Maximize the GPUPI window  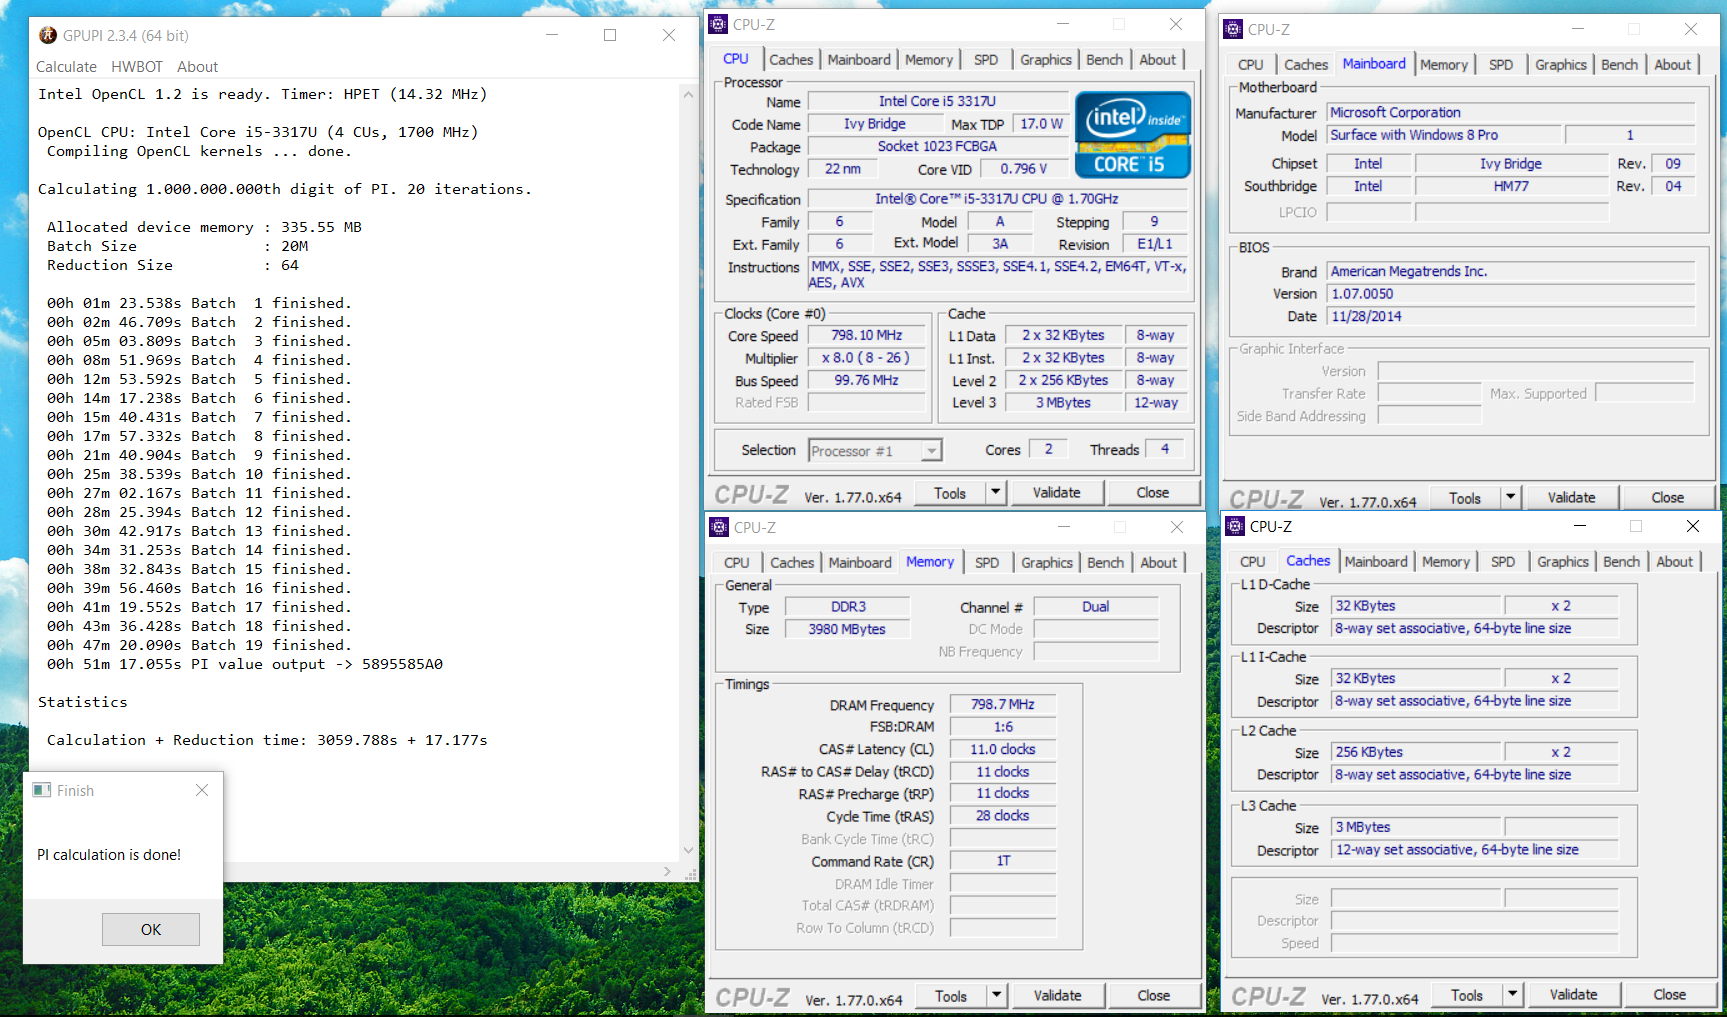[610, 35]
